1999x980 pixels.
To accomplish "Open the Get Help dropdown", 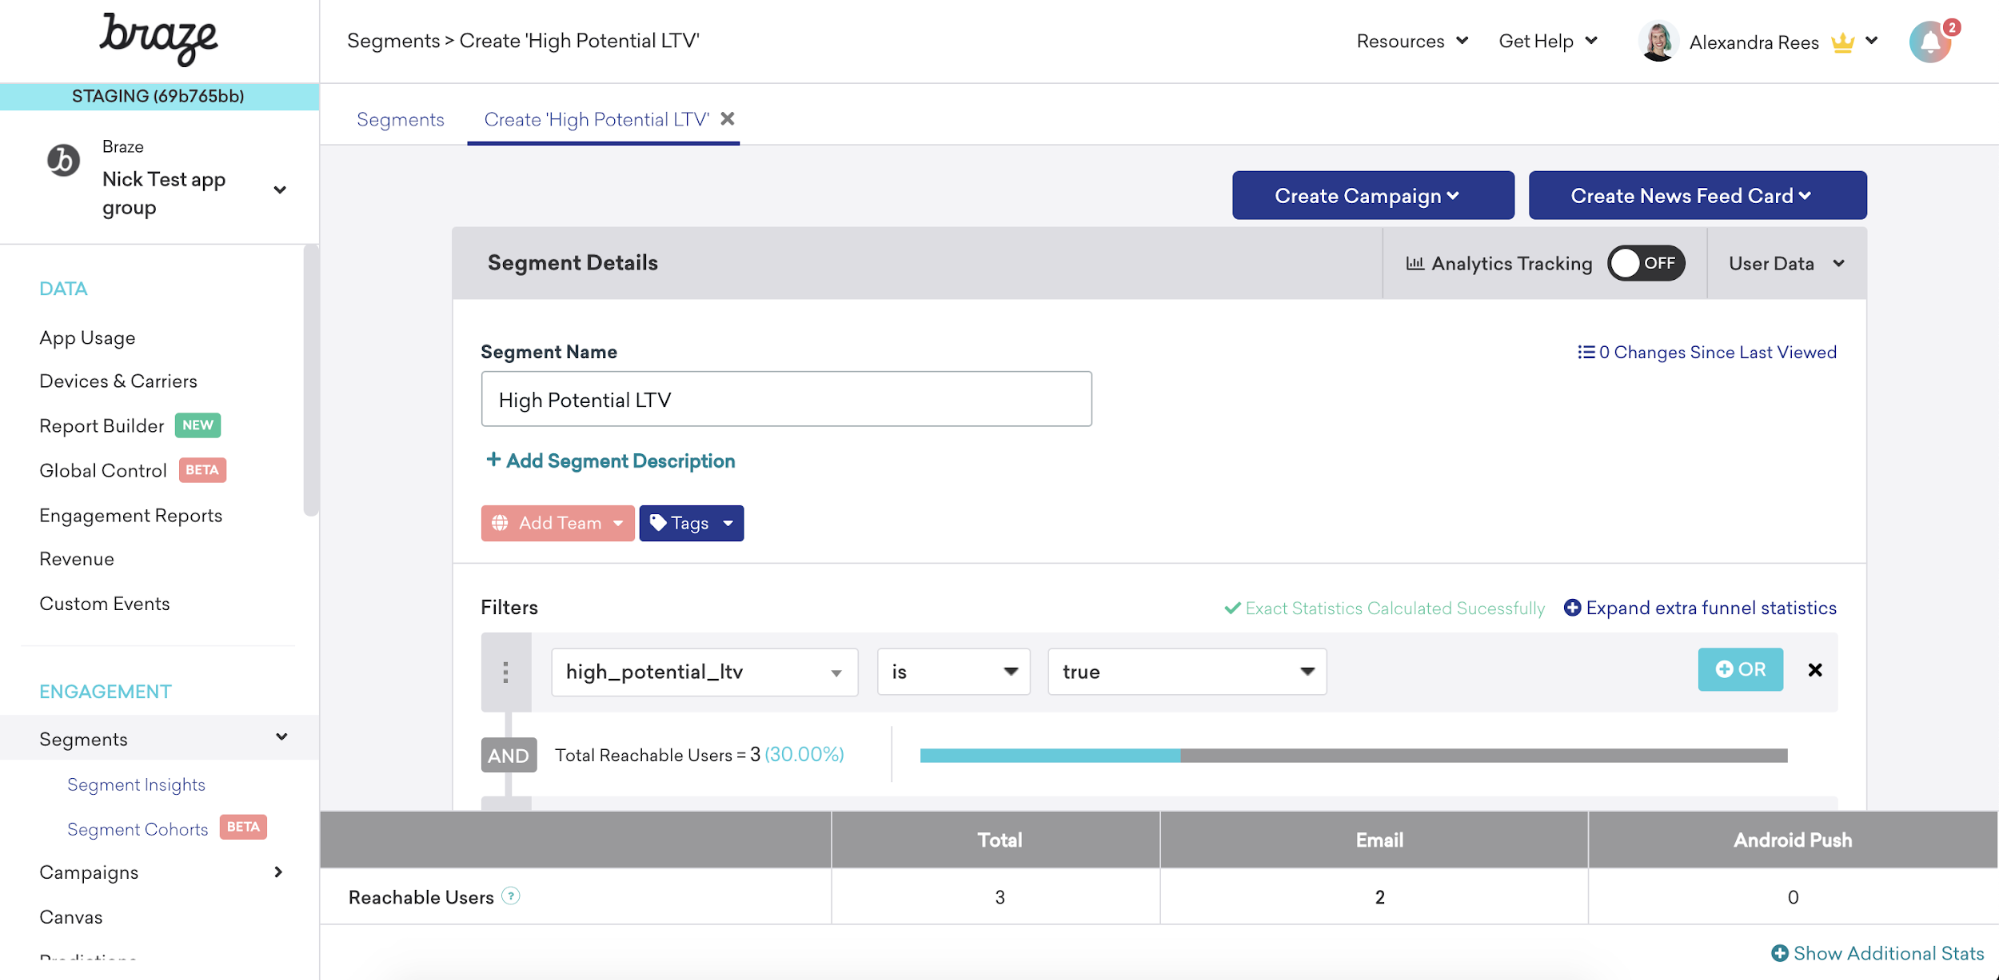I will click(1548, 41).
